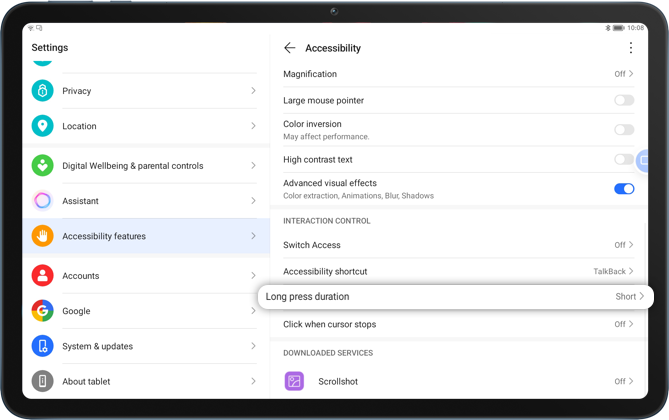Tap the Assistant icon
Image resolution: width=669 pixels, height=420 pixels.
click(42, 201)
